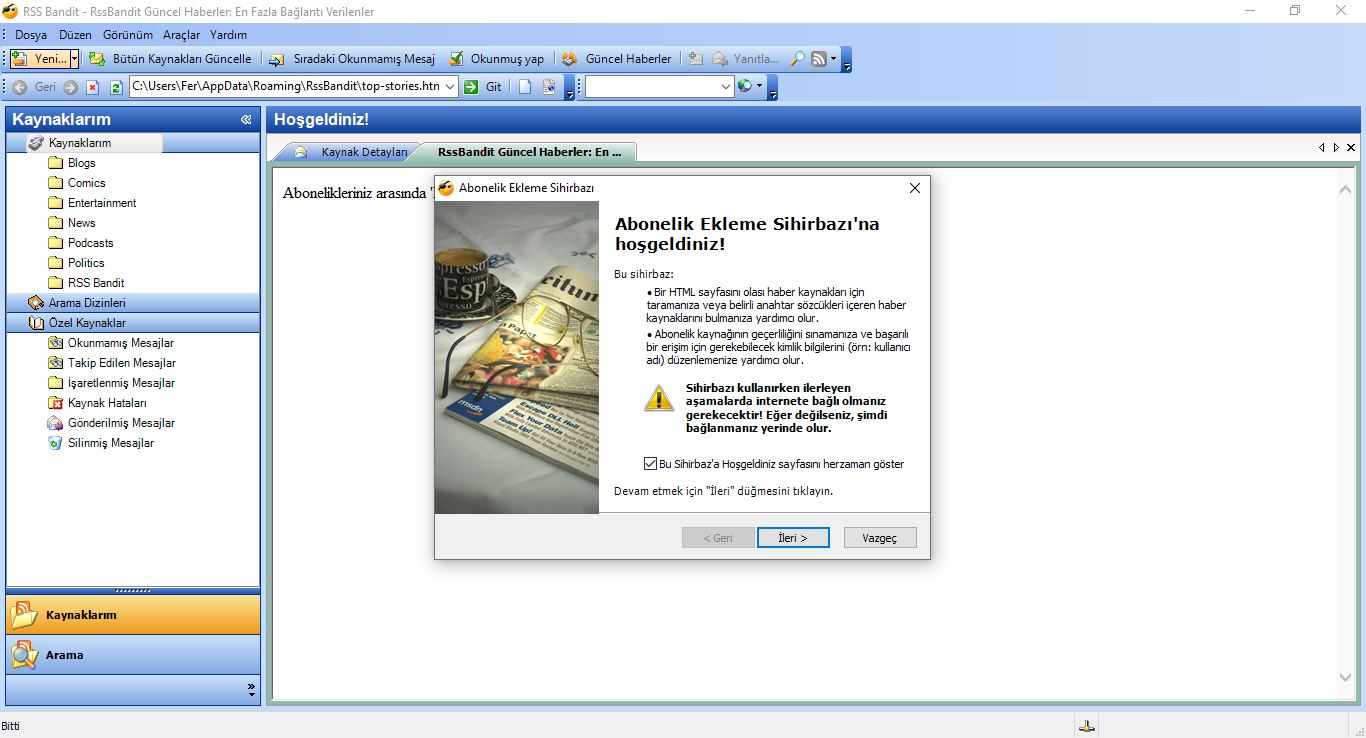Click the content pane scroll up arrow

1346,188
